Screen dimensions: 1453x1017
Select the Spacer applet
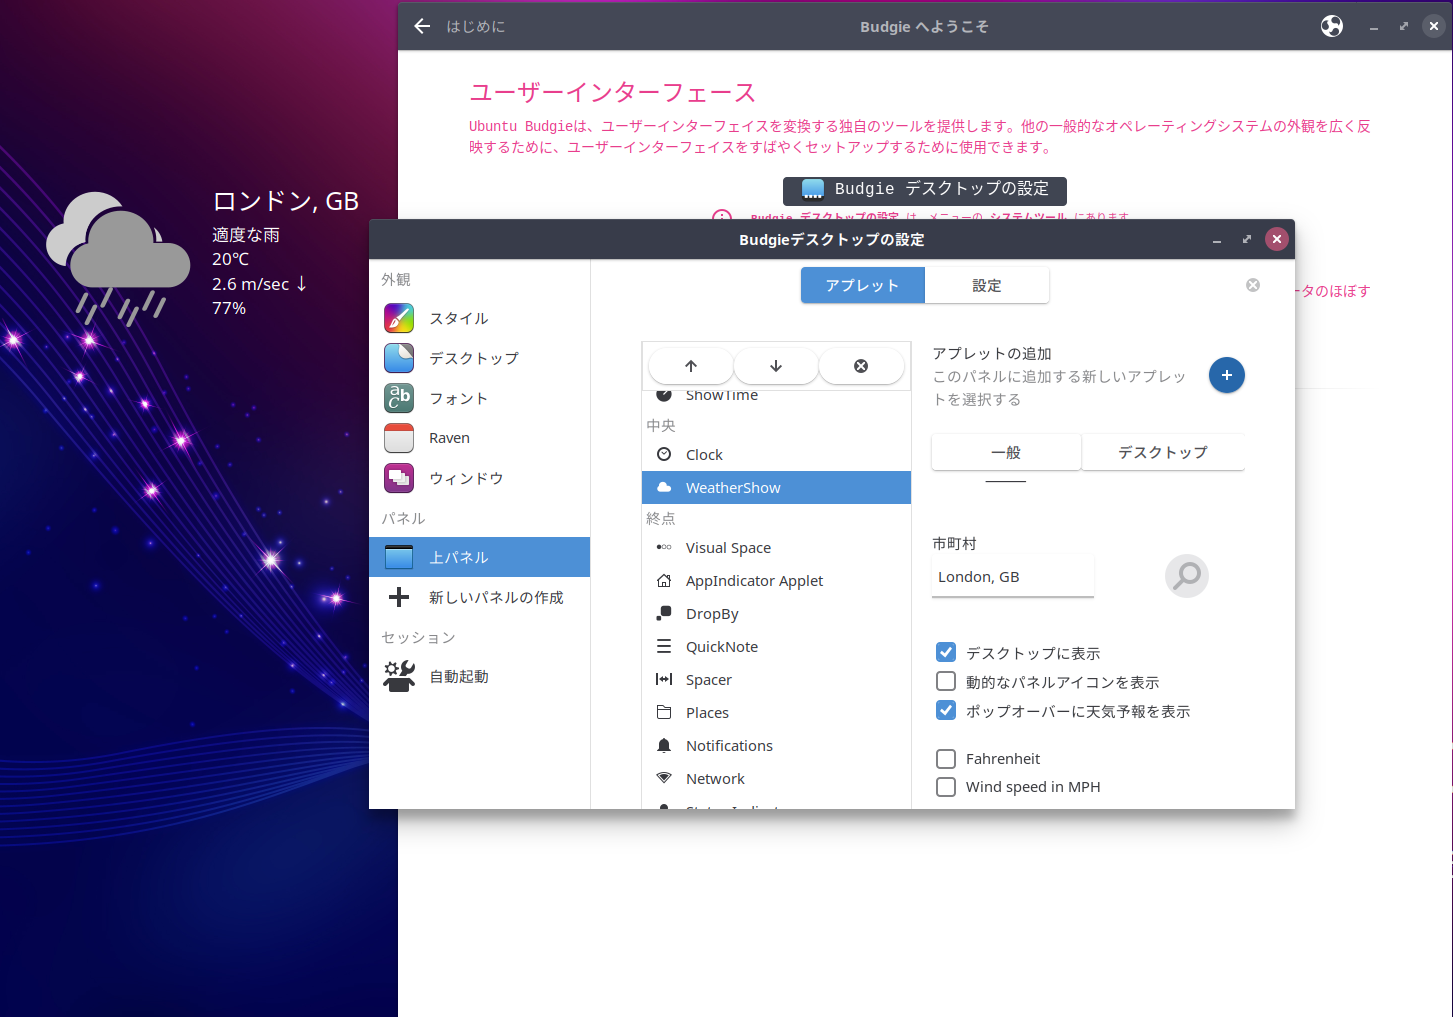coord(776,680)
